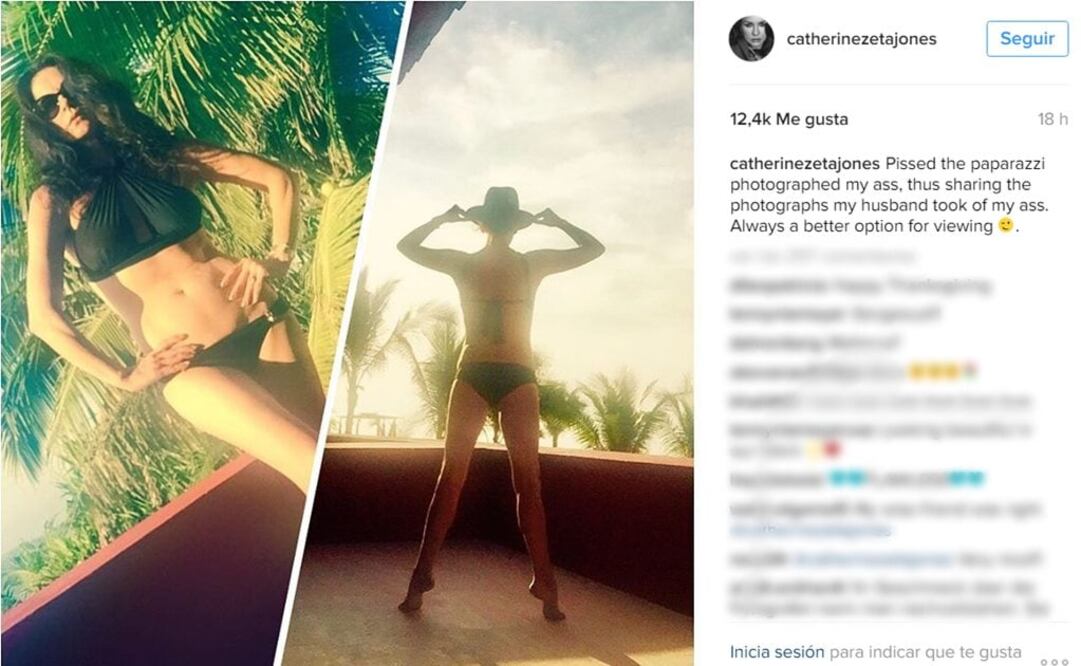Viewport: 1081px width, 666px height.
Task: Click the smiley emoji ending the caption
Action: click(x=1006, y=225)
